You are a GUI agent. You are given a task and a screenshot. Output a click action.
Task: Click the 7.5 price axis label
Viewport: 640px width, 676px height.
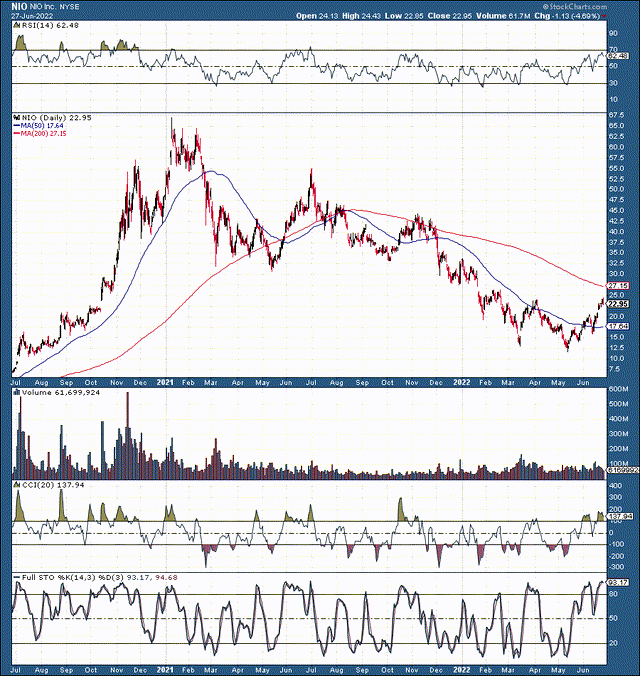pyautogui.click(x=614, y=369)
